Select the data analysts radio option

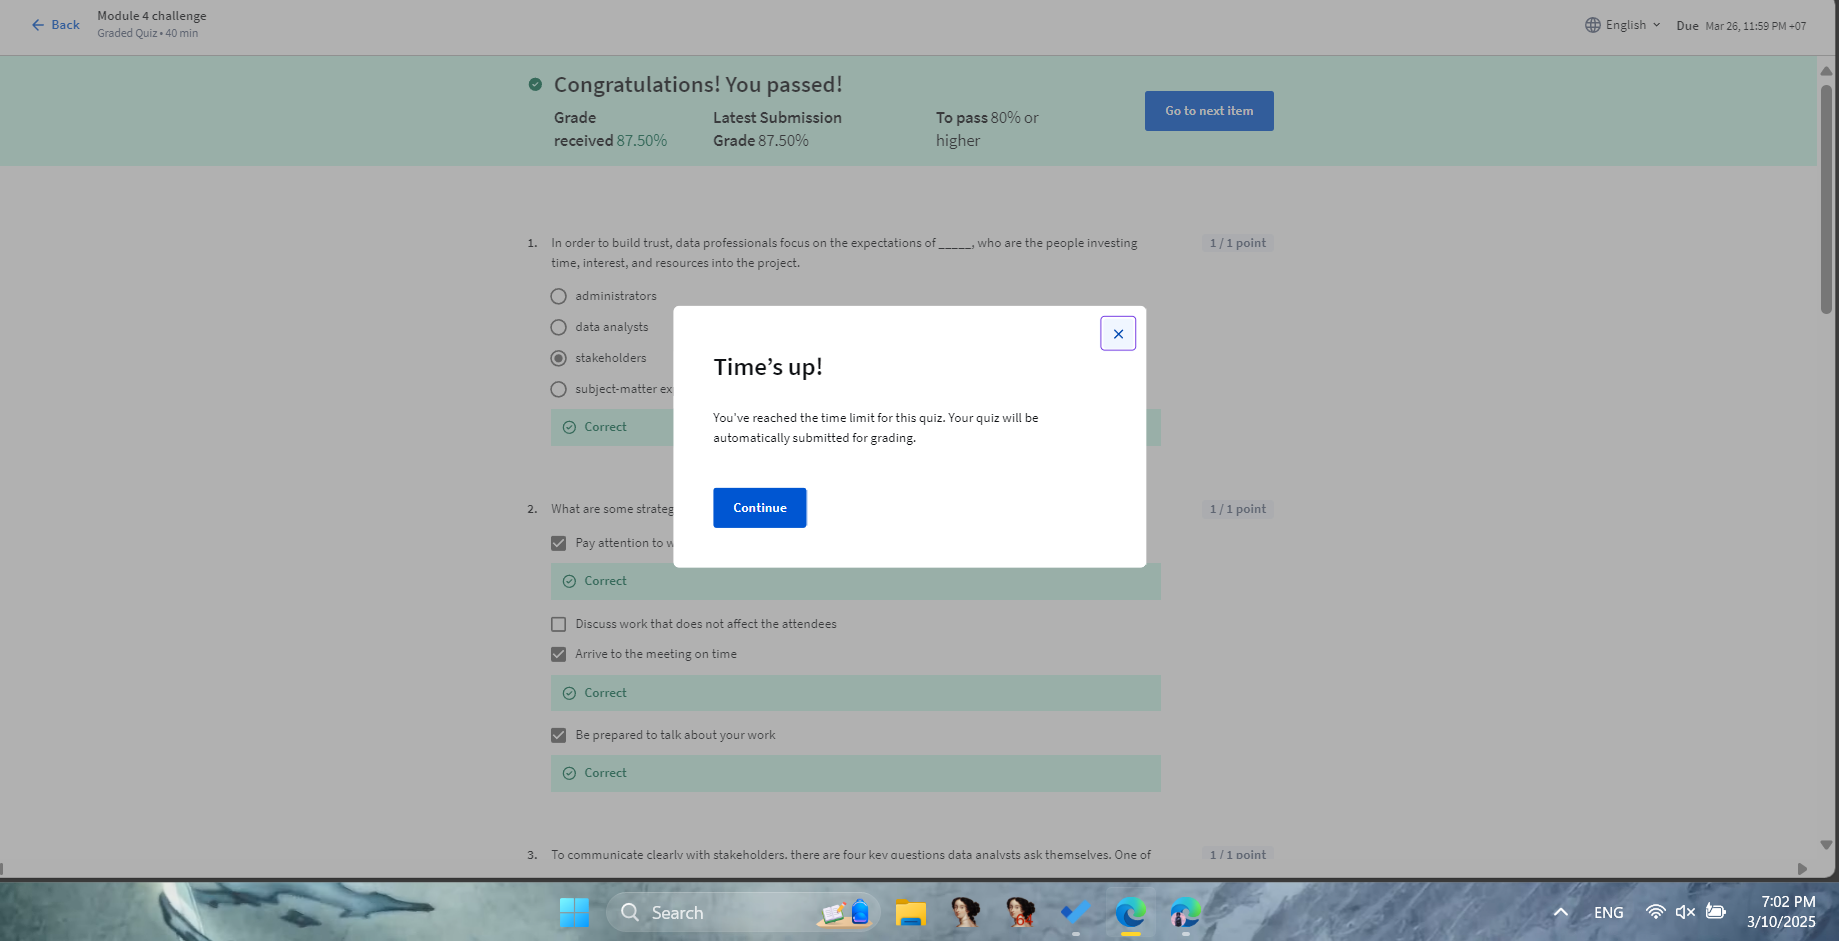pyautogui.click(x=558, y=328)
